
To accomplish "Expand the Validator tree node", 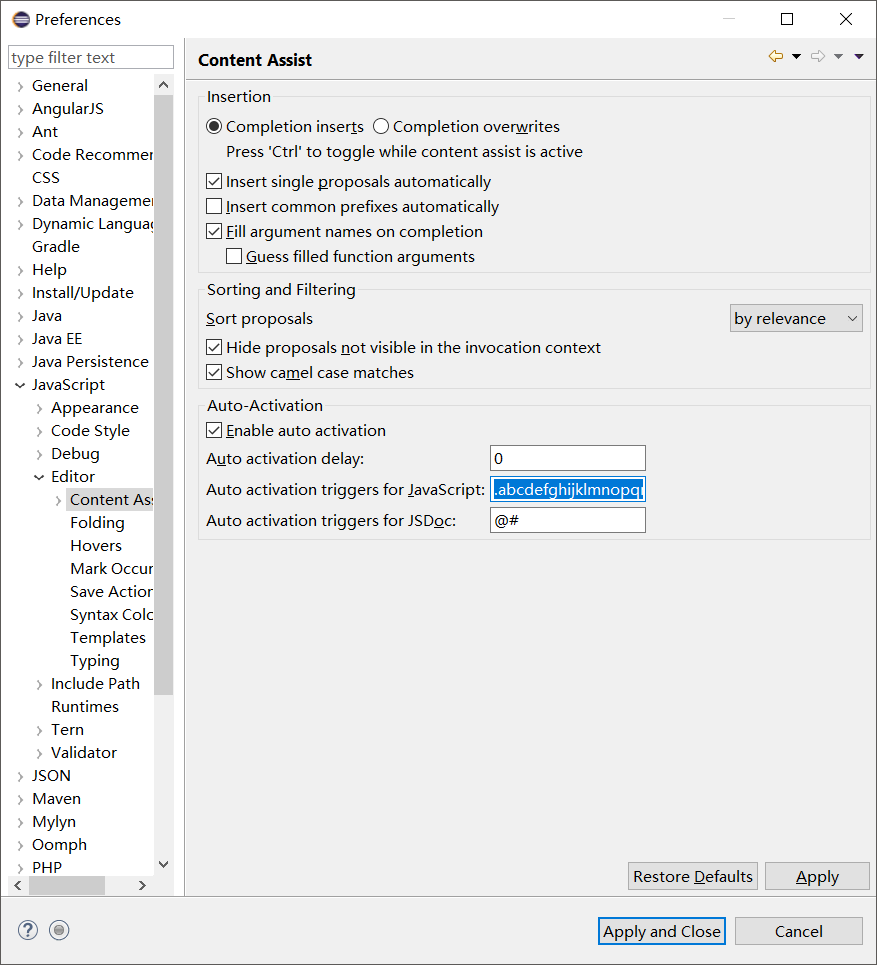I will [39, 753].
